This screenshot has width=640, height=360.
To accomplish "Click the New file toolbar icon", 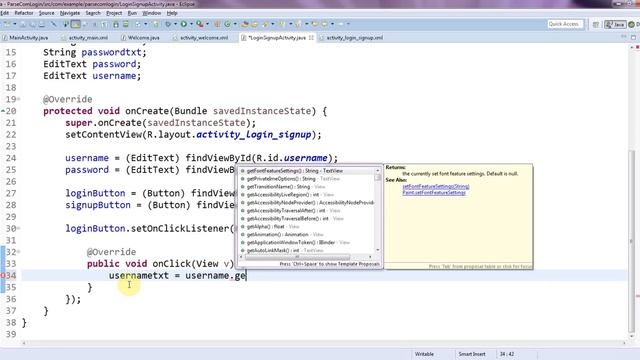I will [x=7, y=24].
